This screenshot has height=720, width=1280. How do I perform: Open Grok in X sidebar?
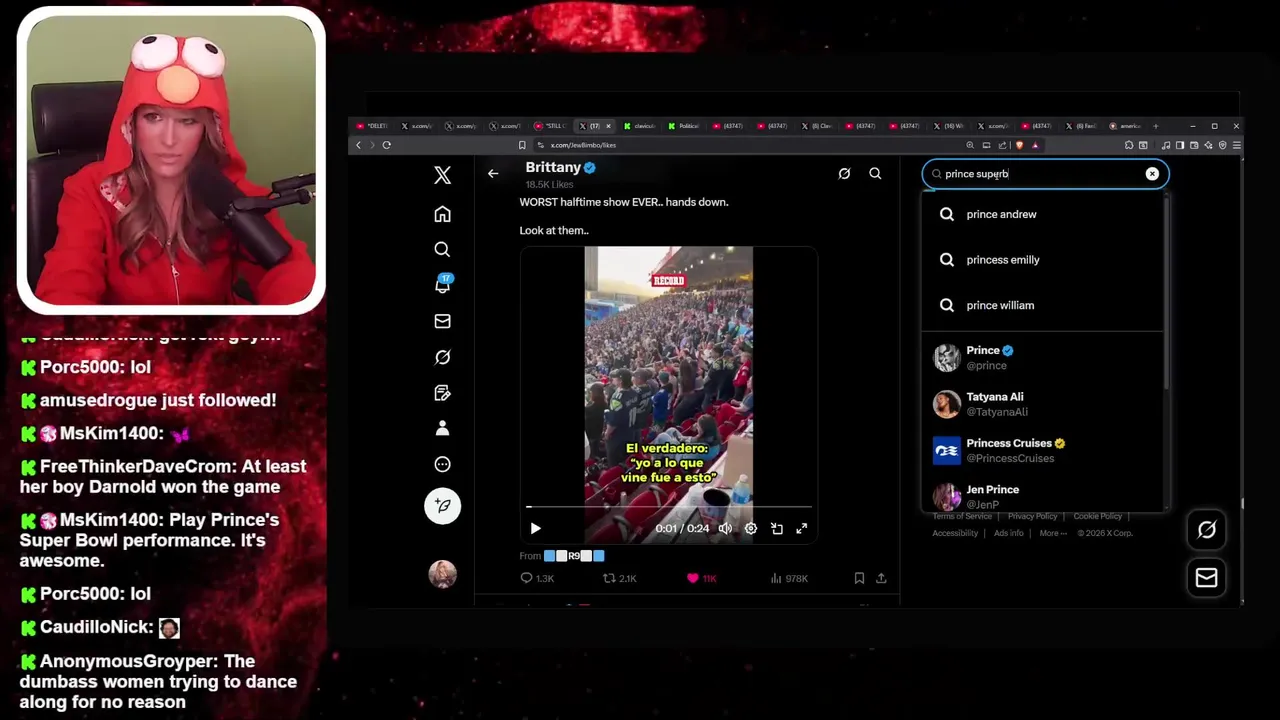tap(442, 357)
